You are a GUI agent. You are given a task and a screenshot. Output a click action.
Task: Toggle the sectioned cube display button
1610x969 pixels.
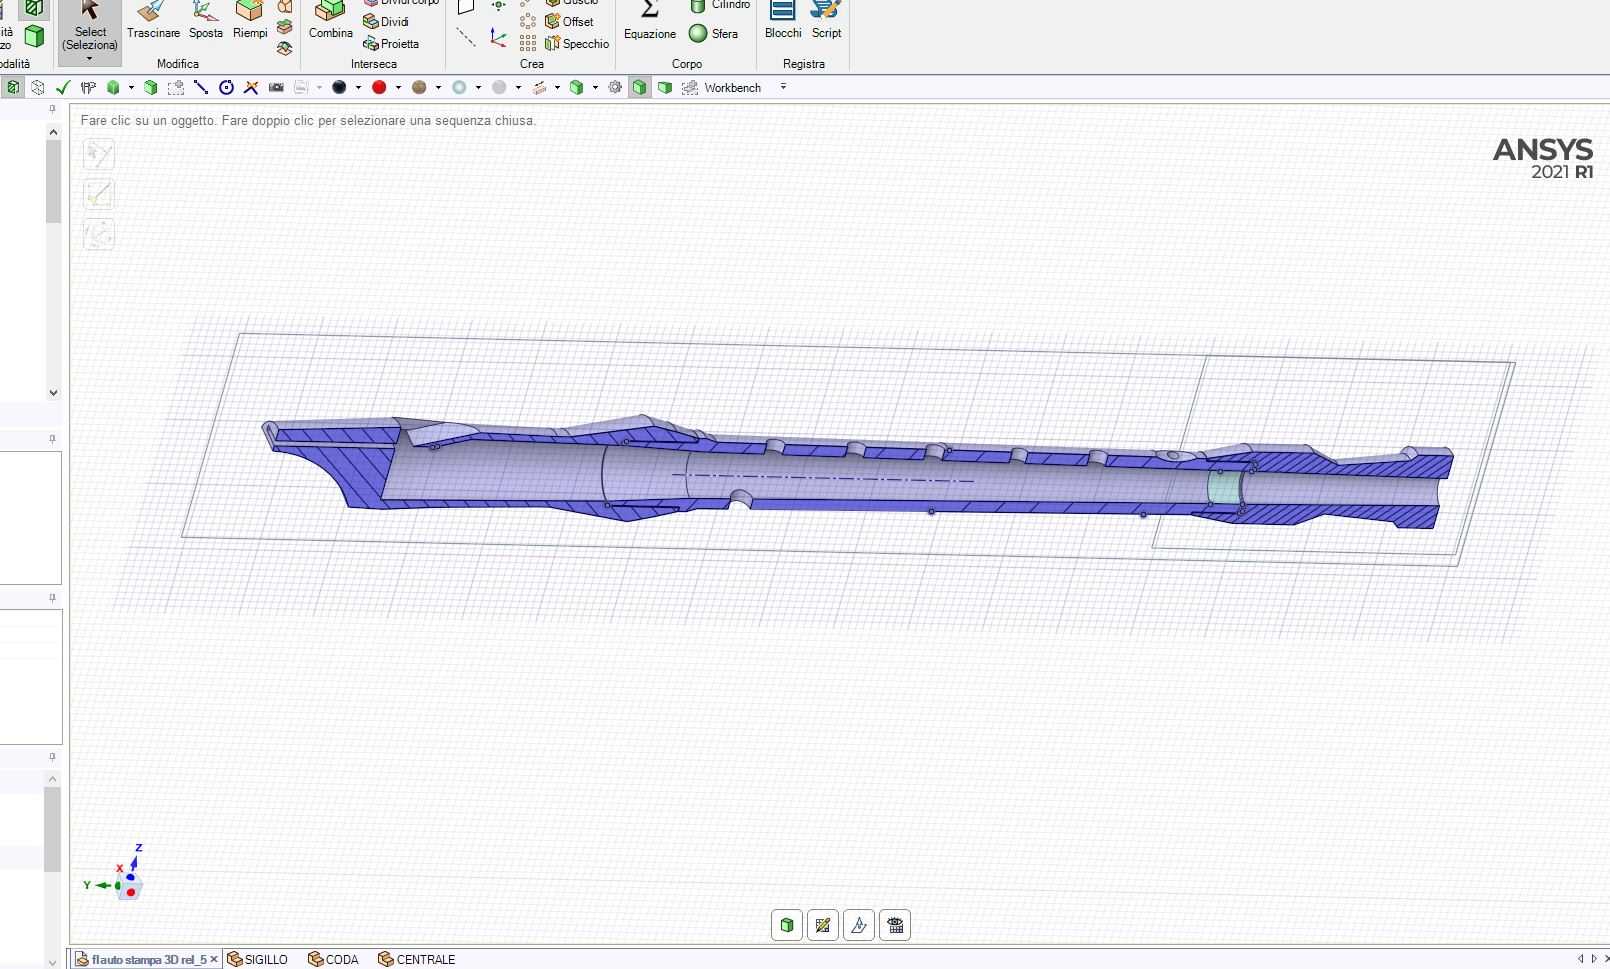(665, 88)
